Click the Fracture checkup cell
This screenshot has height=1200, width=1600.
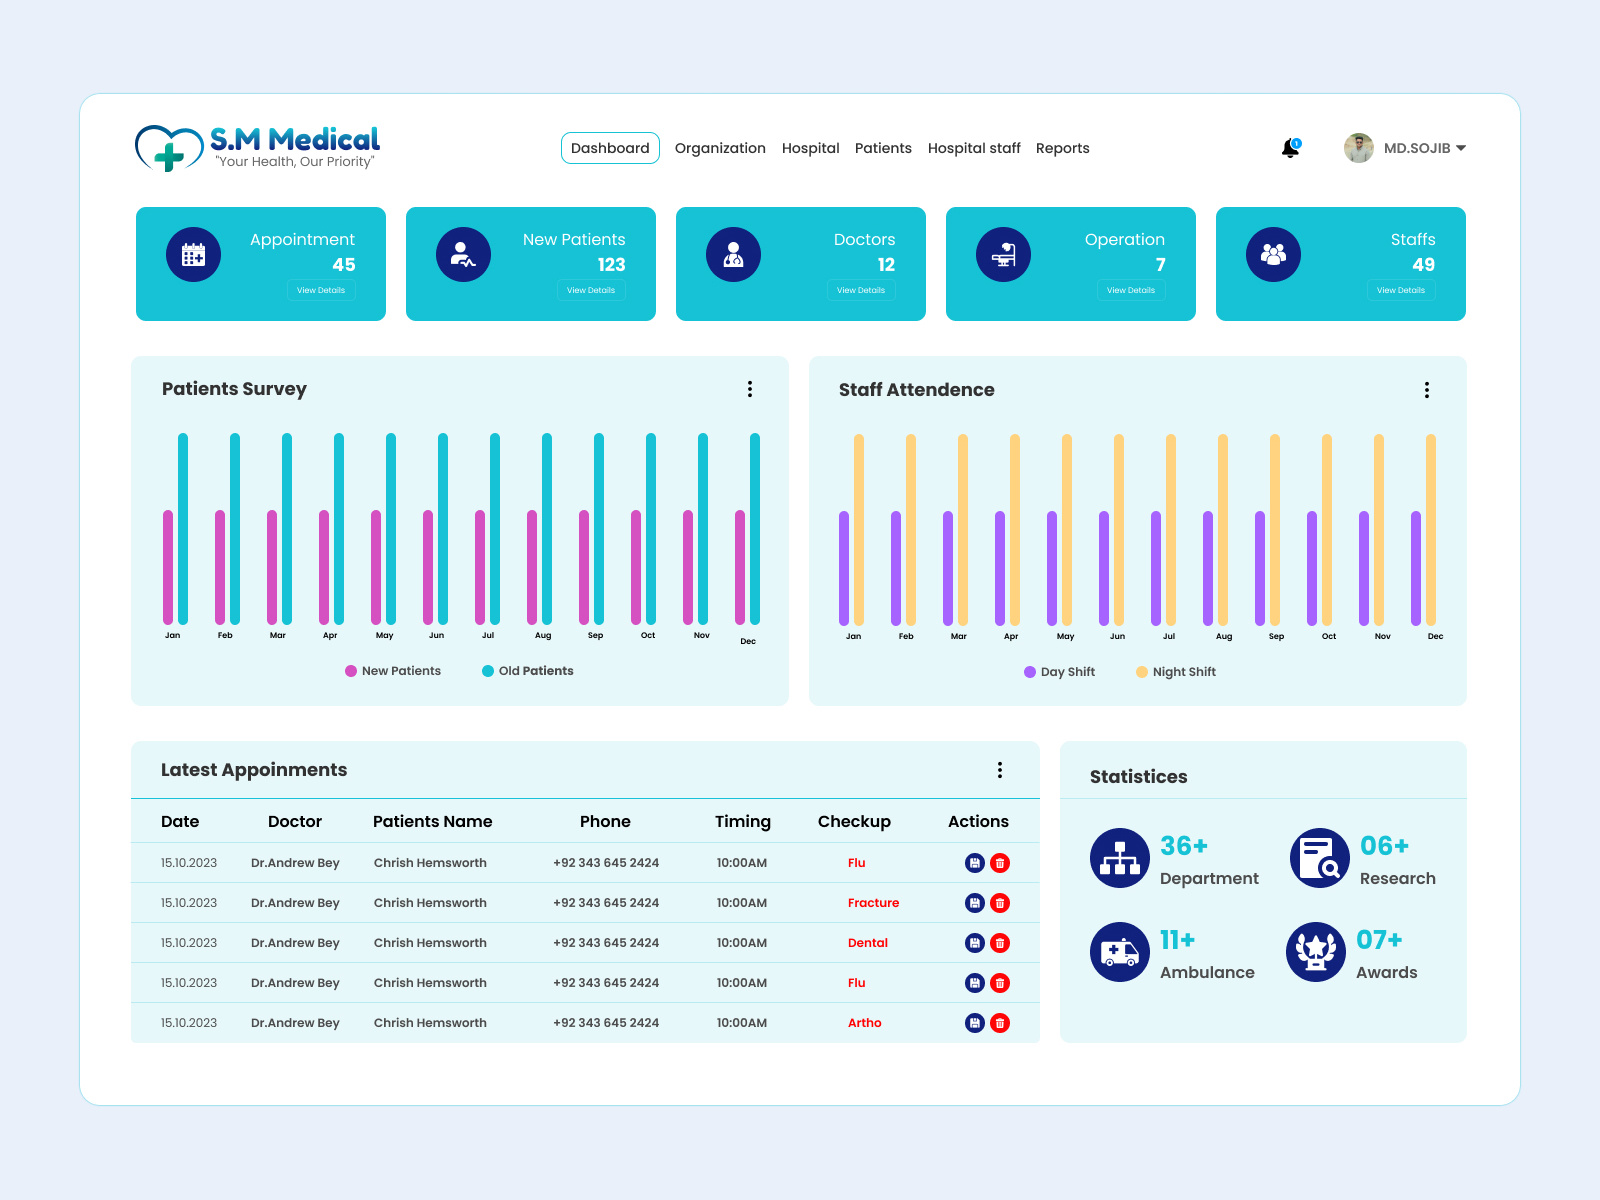(873, 903)
